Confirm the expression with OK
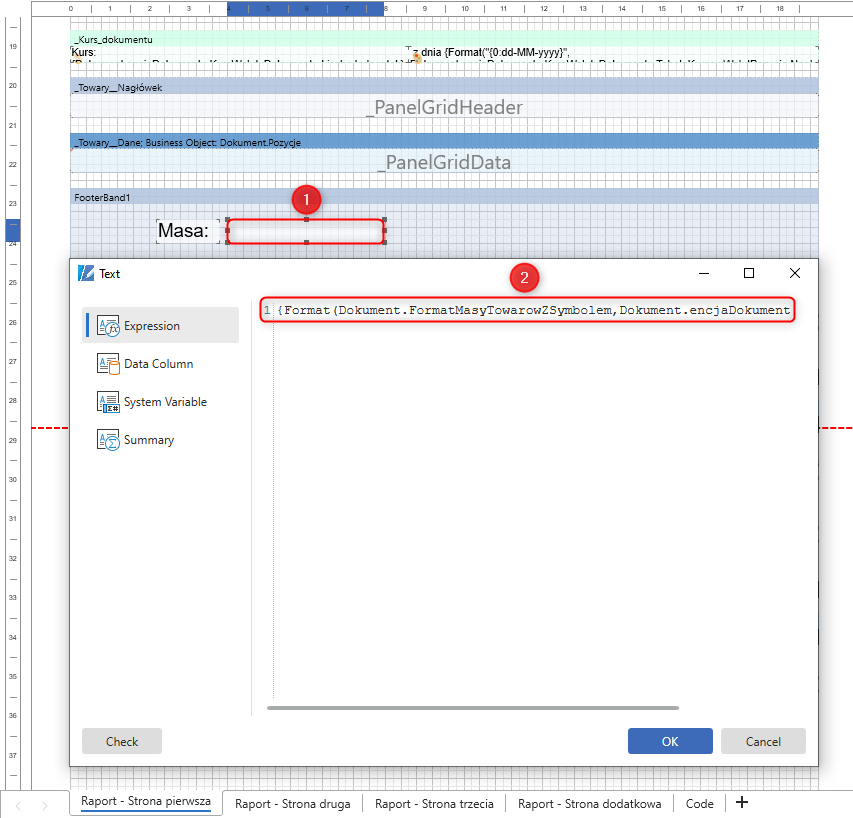Image resolution: width=853 pixels, height=818 pixels. click(x=670, y=741)
